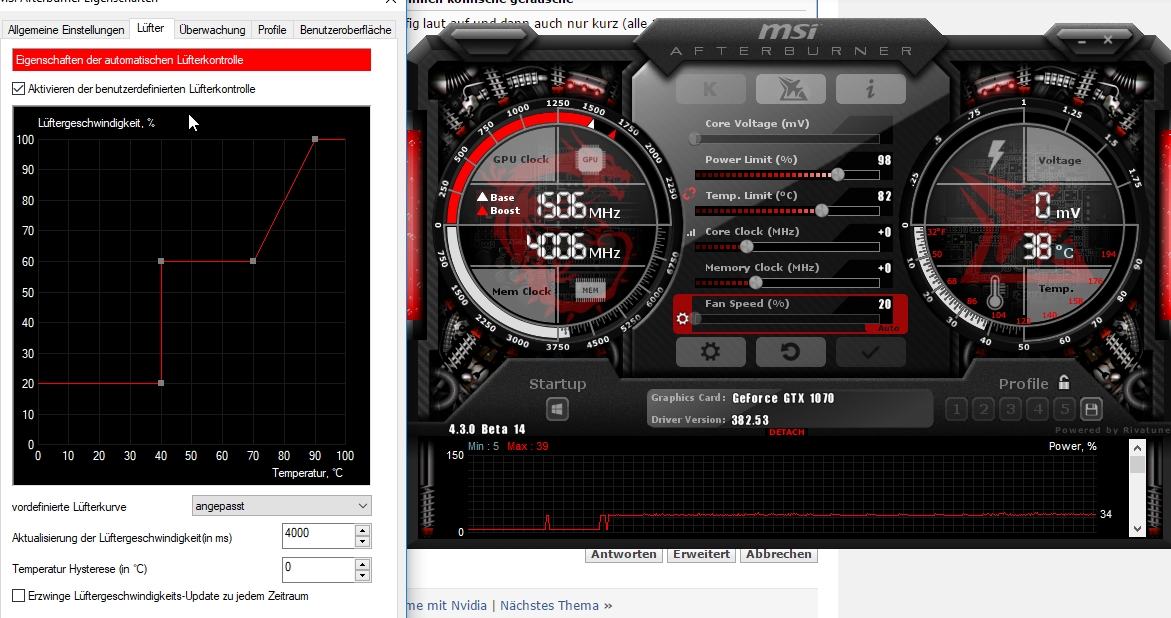Screen dimensions: 1171x618
Task: Click the DETACH label above the graph
Action: 786,432
